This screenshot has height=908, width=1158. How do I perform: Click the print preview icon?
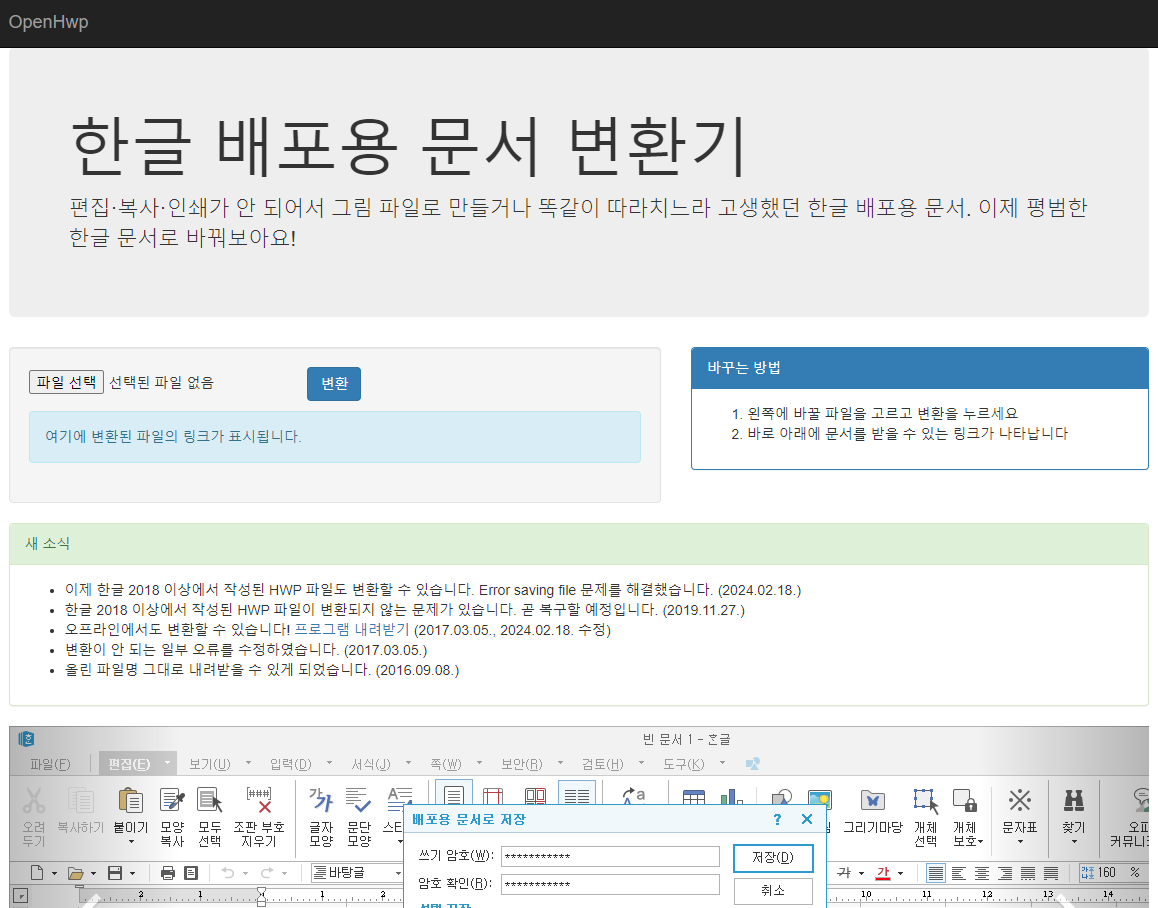pos(191,873)
